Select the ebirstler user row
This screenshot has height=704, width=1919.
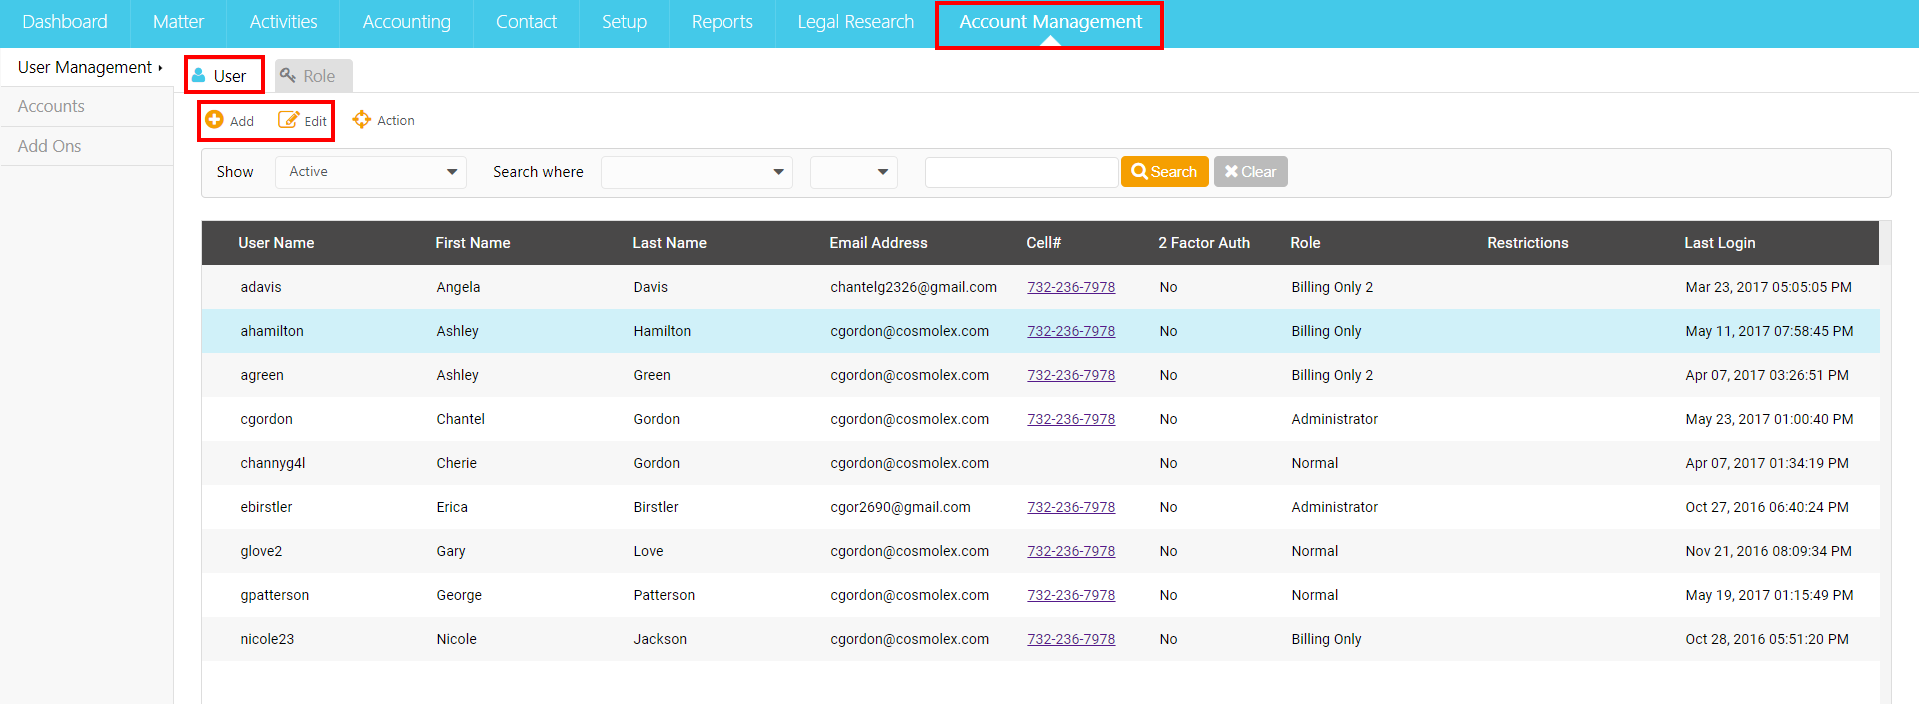1040,507
